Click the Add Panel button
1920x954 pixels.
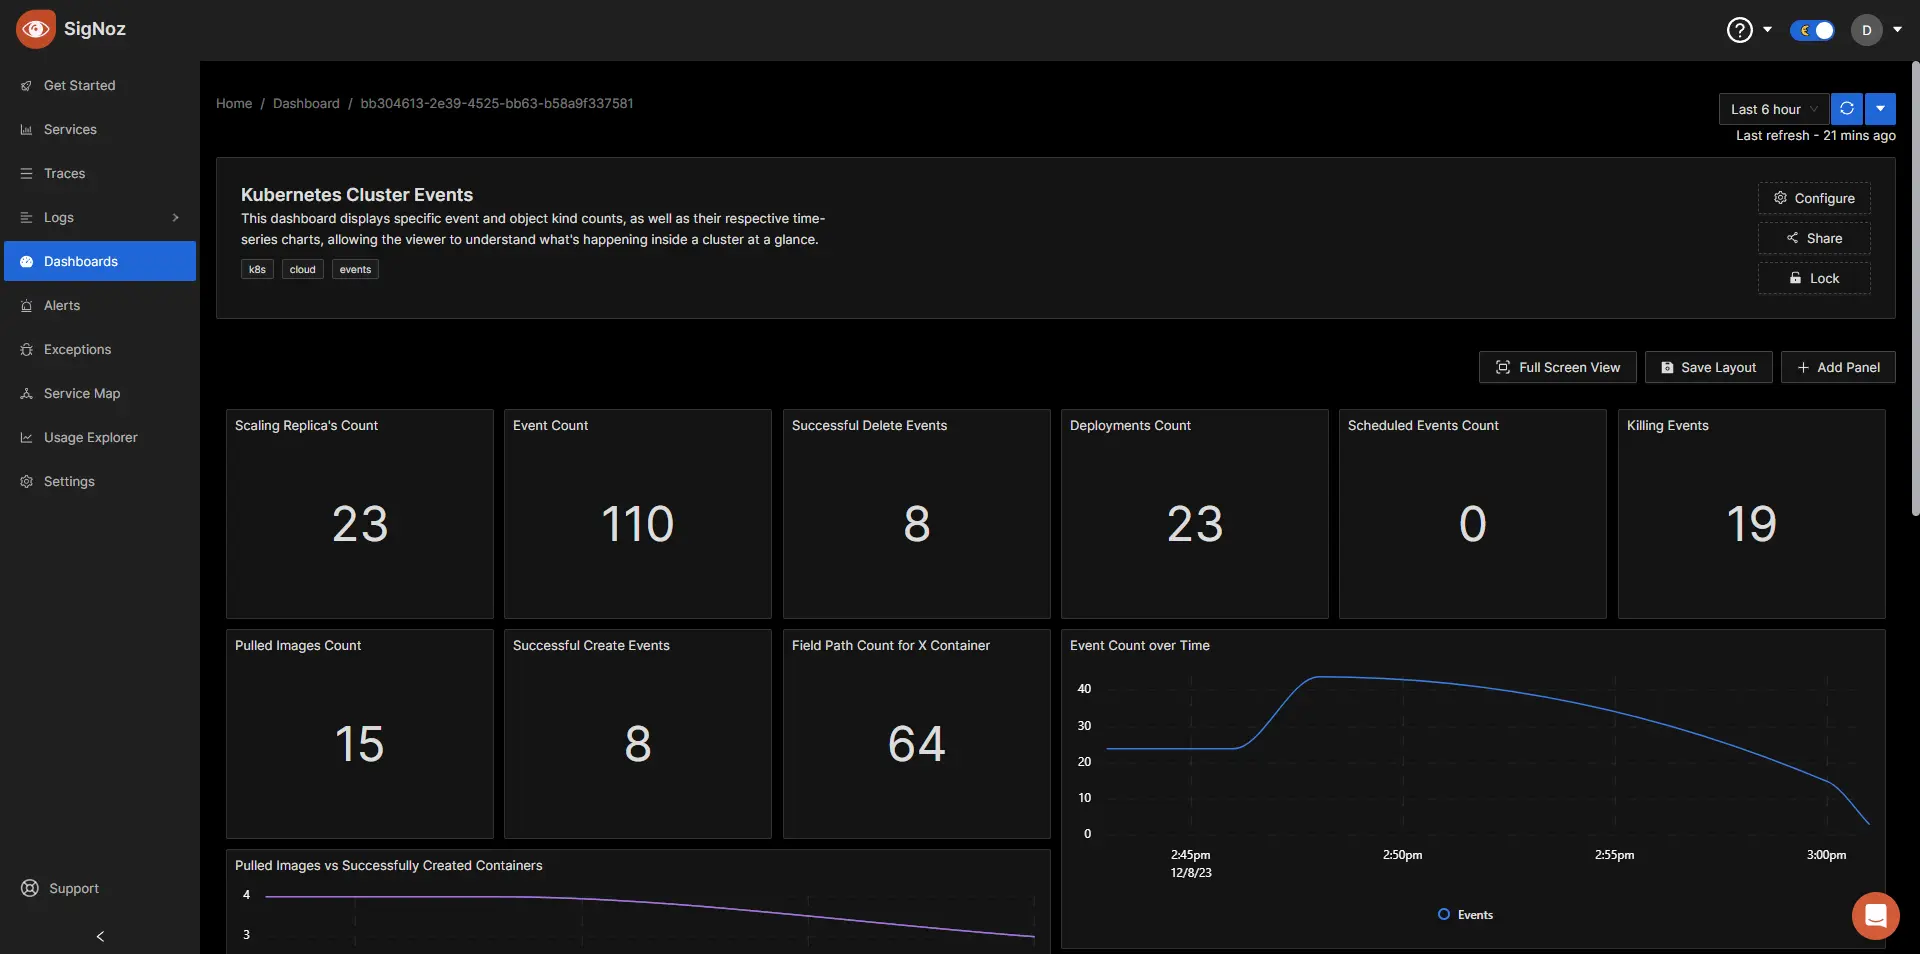[x=1838, y=367]
